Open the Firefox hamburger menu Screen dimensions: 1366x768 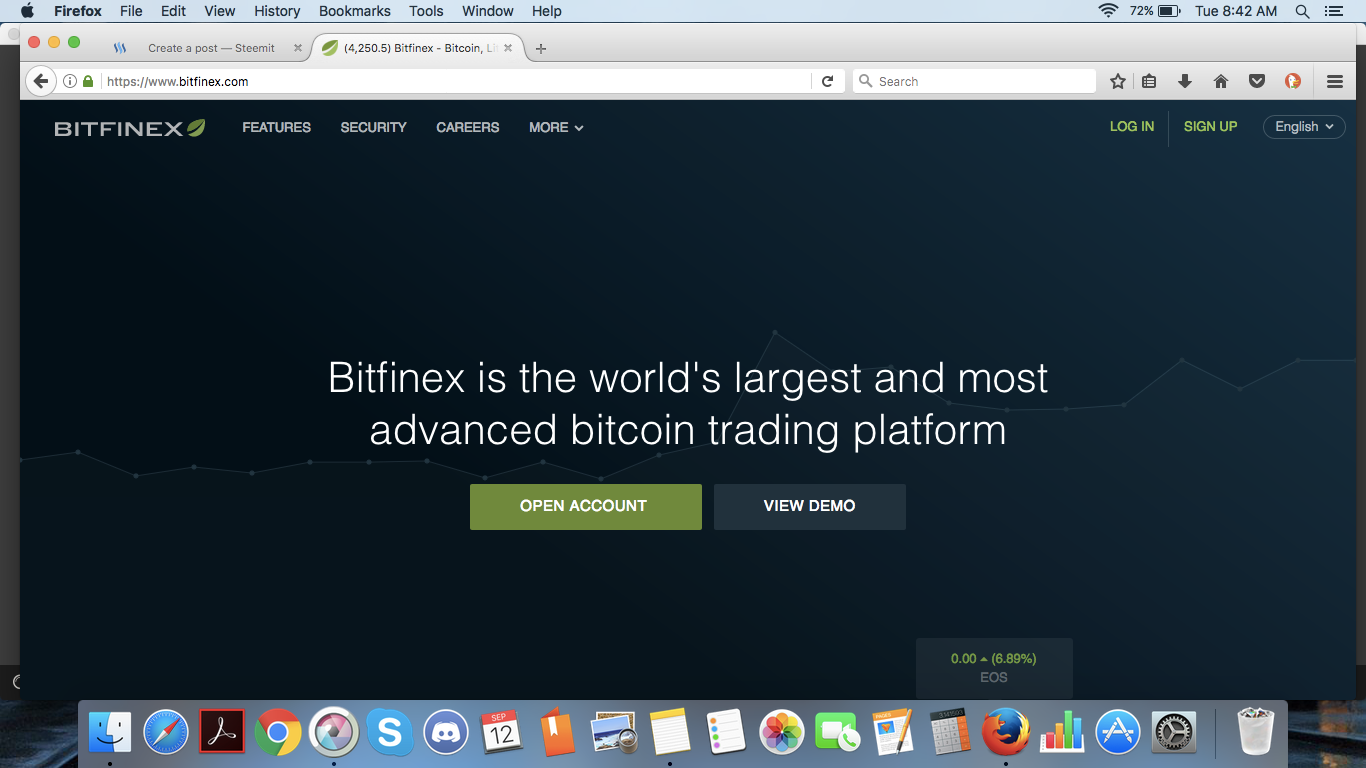click(1335, 81)
